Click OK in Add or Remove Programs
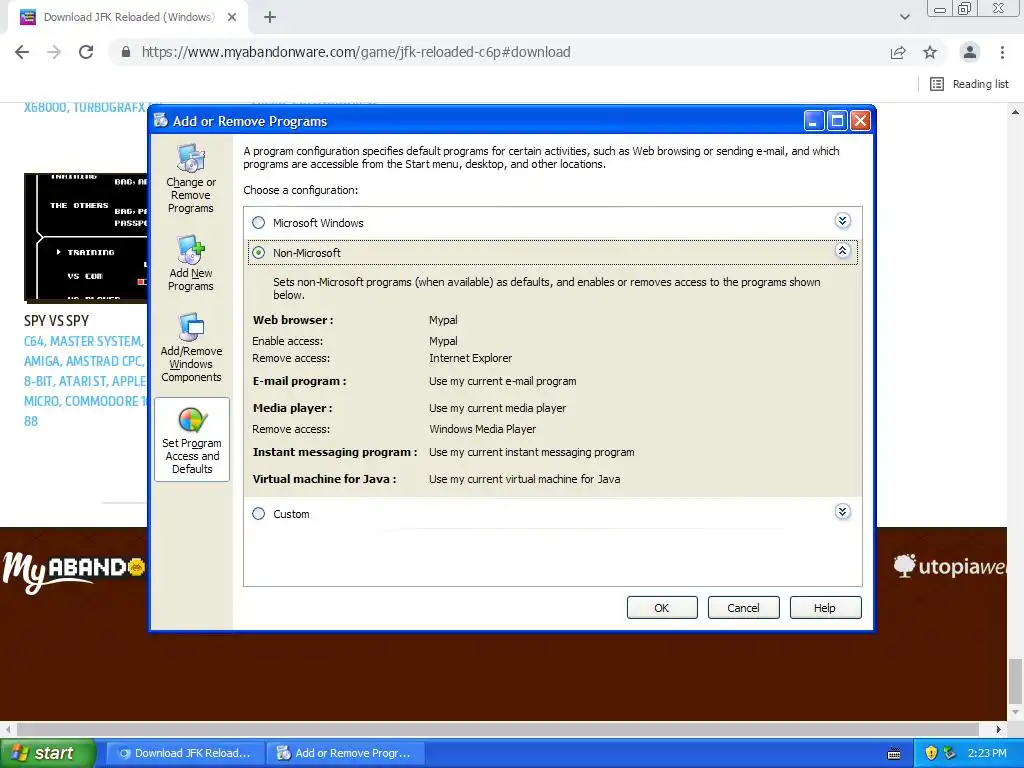Image resolution: width=1024 pixels, height=768 pixels. click(x=662, y=607)
